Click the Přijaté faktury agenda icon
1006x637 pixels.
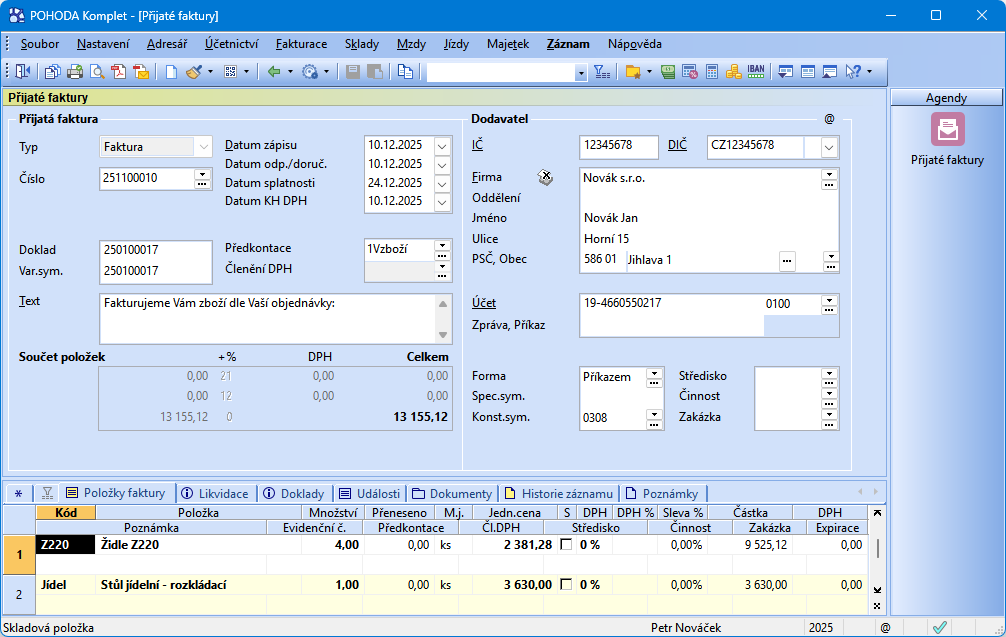[x=947, y=130]
